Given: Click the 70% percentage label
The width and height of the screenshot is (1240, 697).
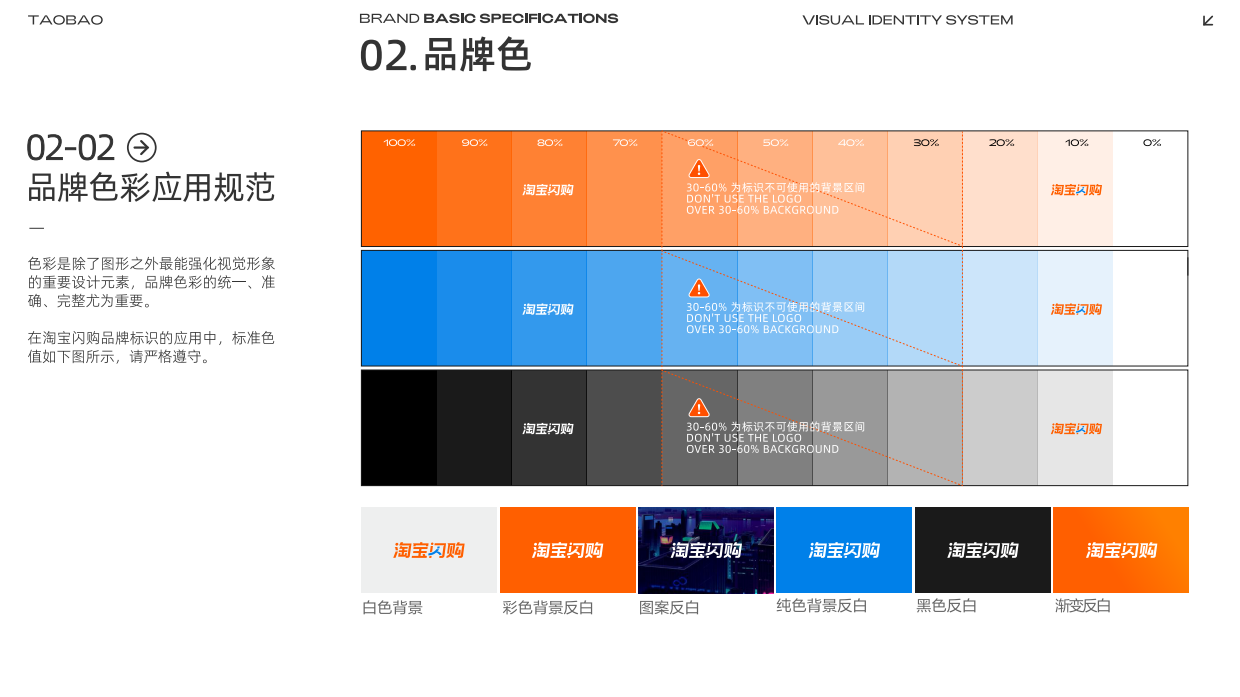Looking at the screenshot, I should pyautogui.click(x=625, y=143).
